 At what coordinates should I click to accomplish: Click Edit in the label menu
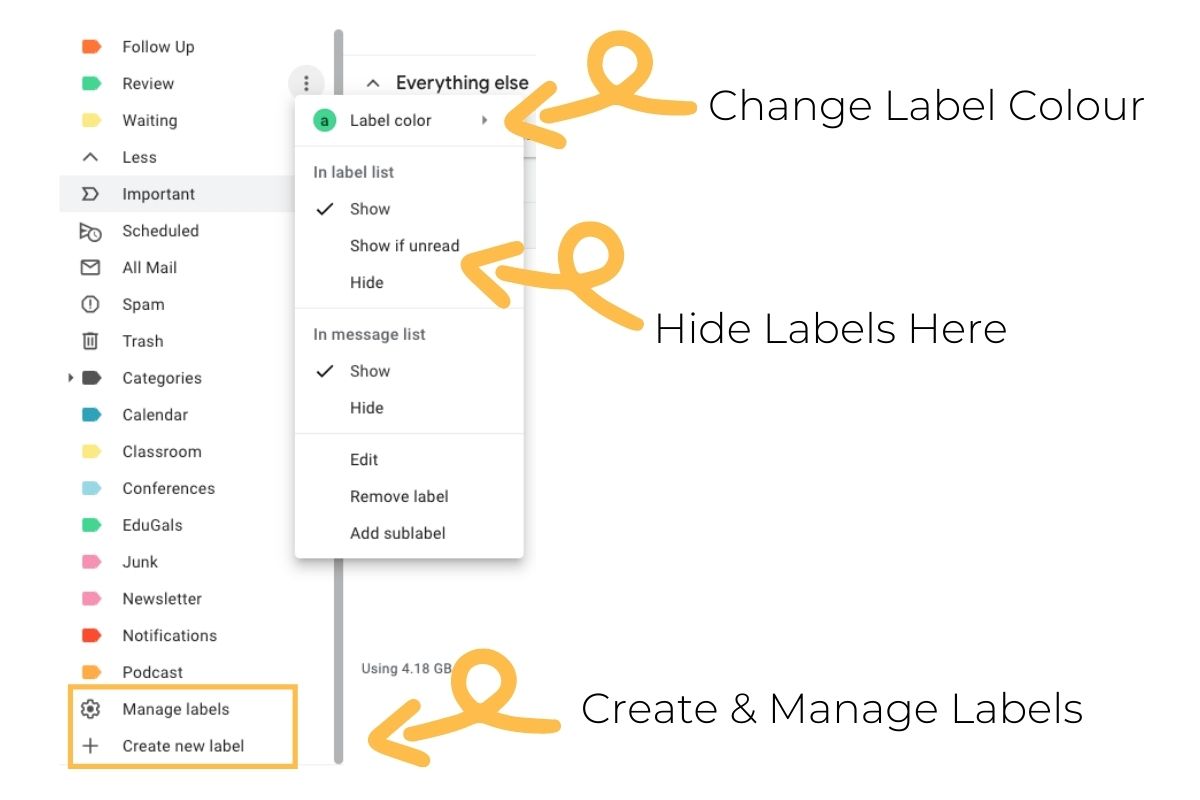point(363,459)
